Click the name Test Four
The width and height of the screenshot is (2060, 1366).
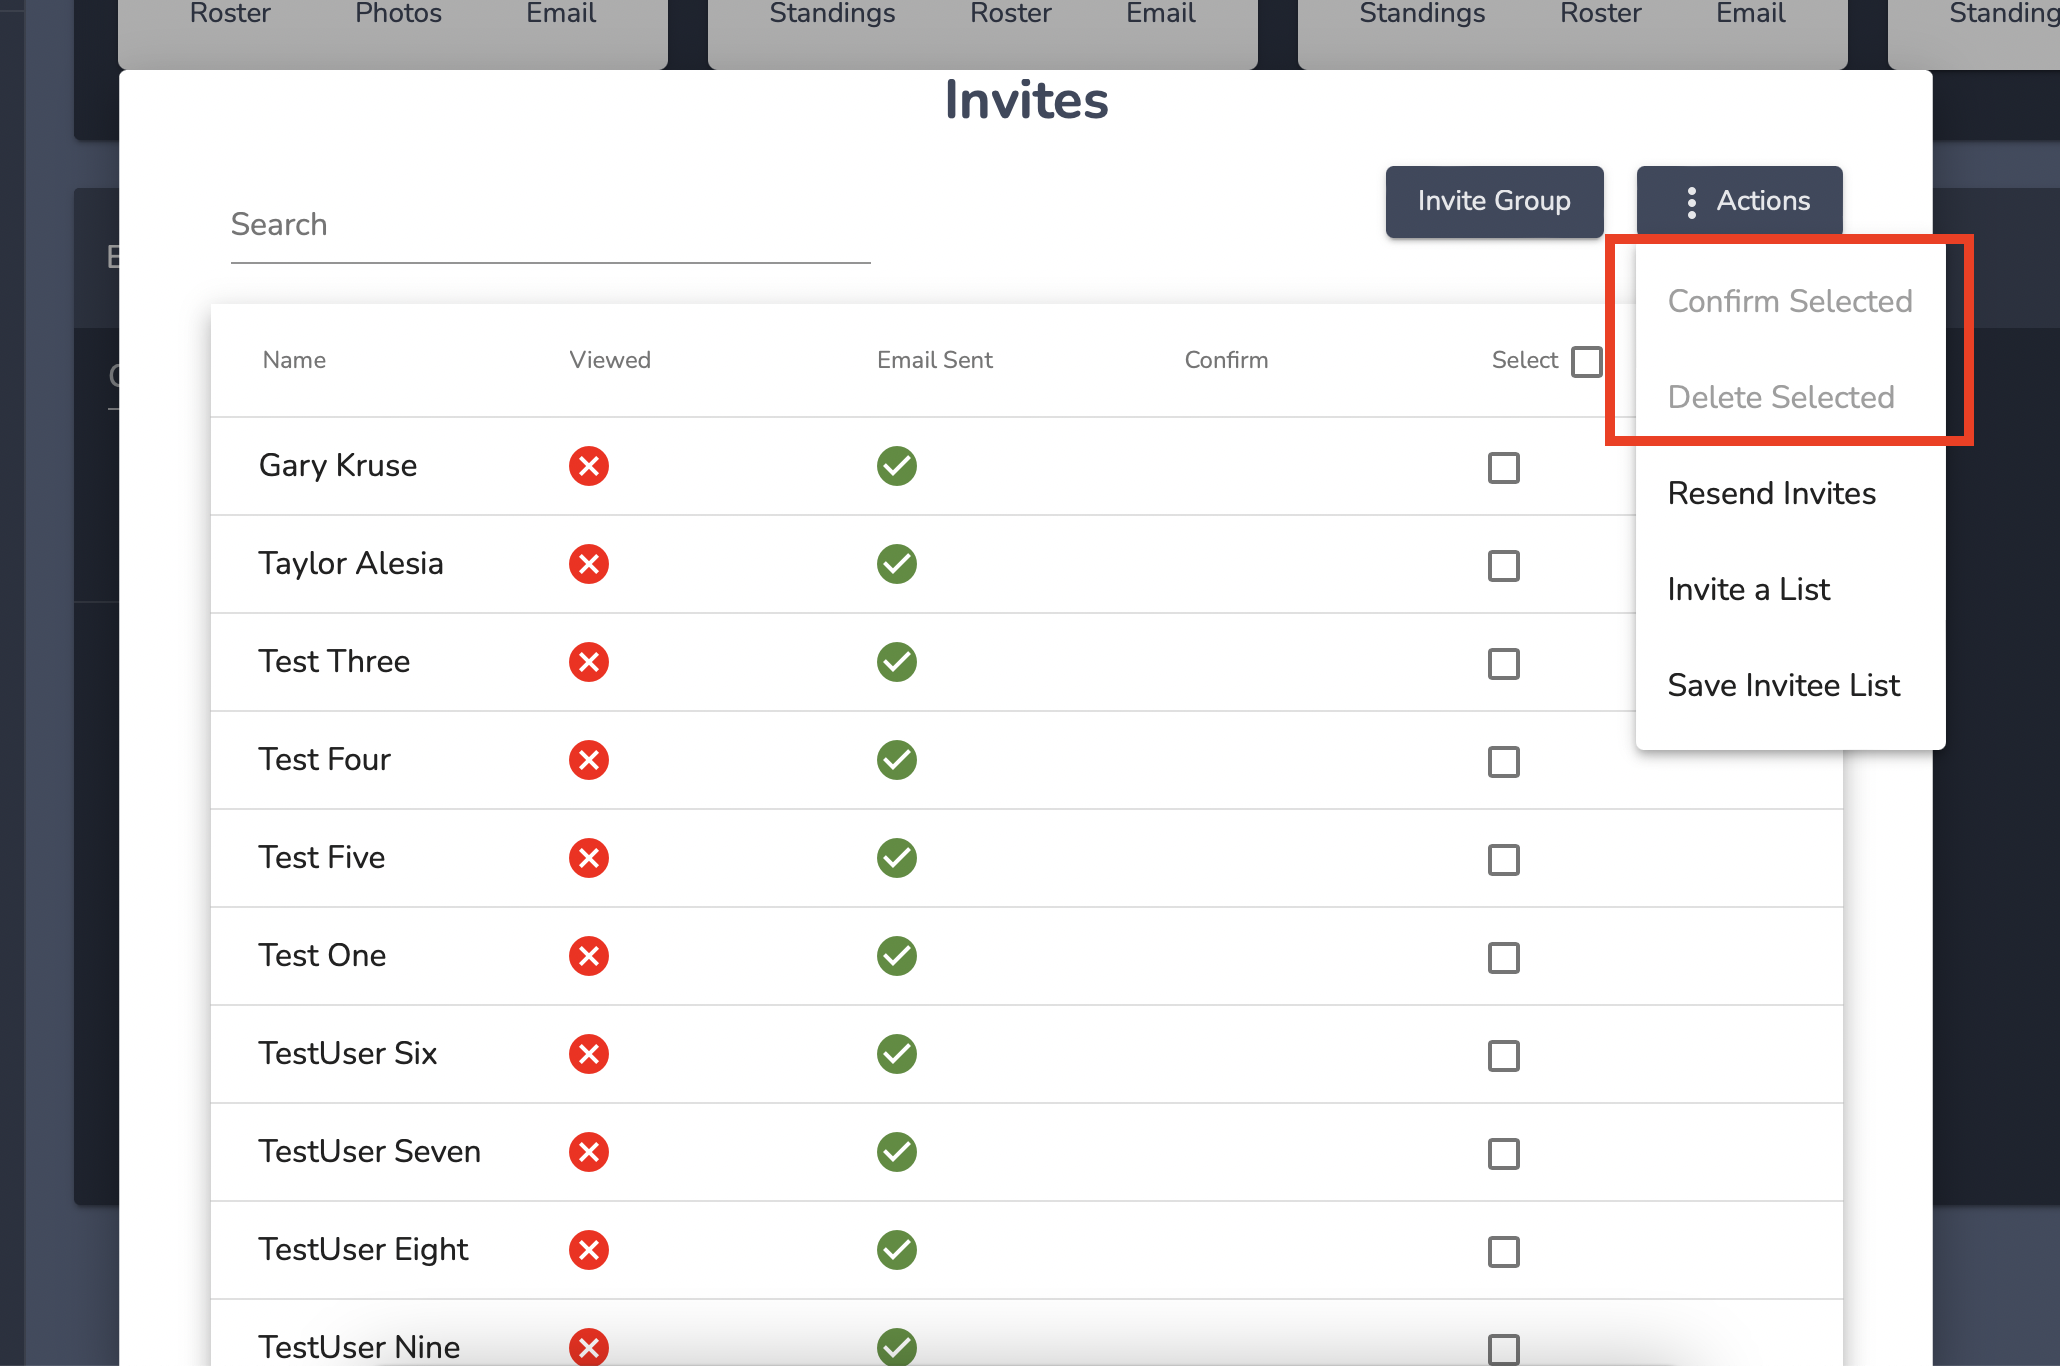(x=324, y=760)
